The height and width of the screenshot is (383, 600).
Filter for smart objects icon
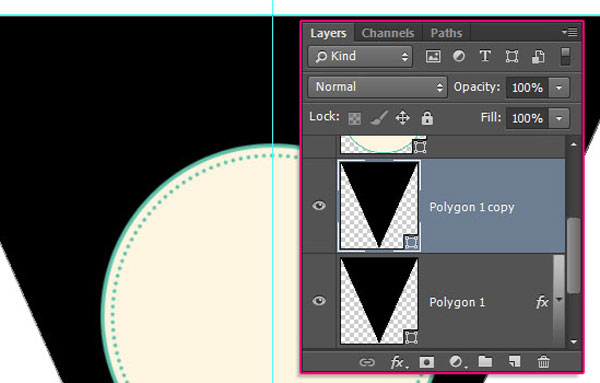pyautogui.click(x=538, y=57)
